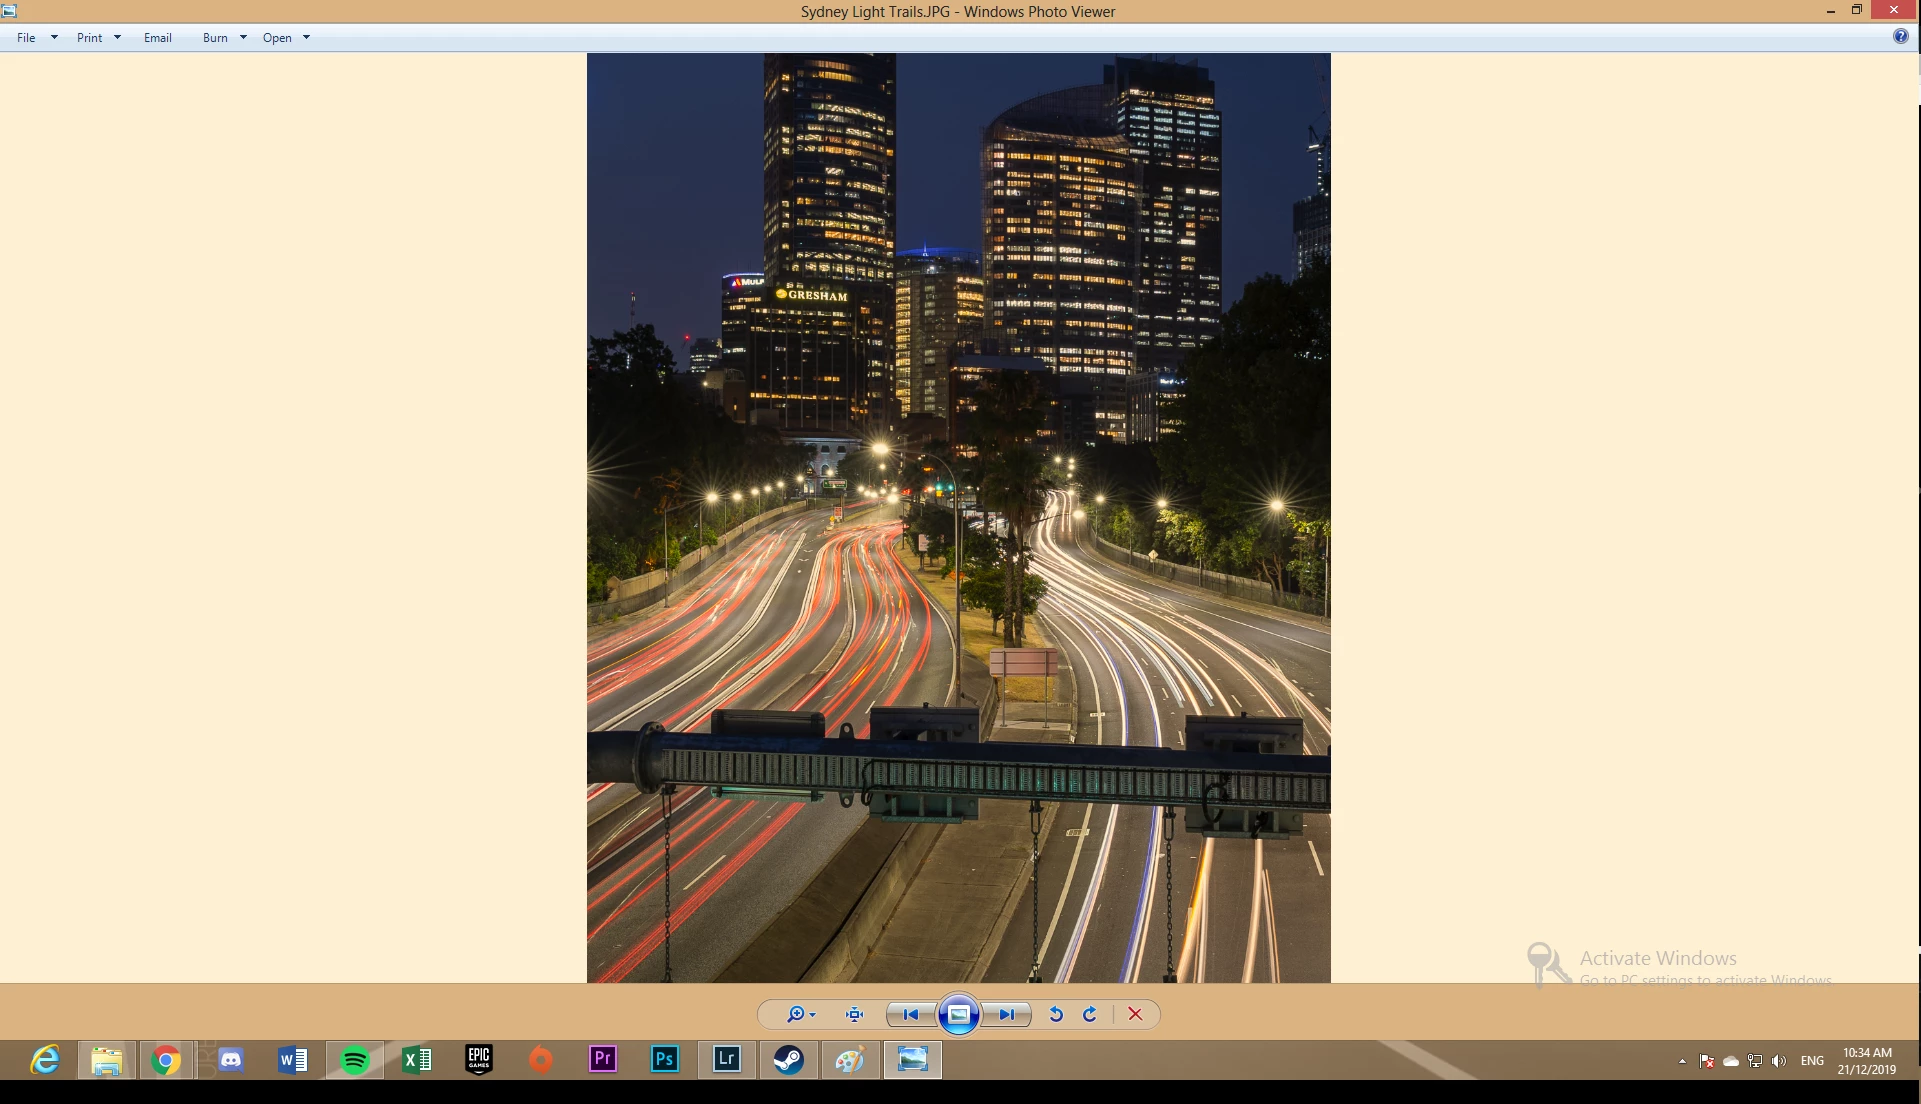The width and height of the screenshot is (1921, 1104).
Task: Click the ENG language indicator
Action: pyautogui.click(x=1812, y=1061)
